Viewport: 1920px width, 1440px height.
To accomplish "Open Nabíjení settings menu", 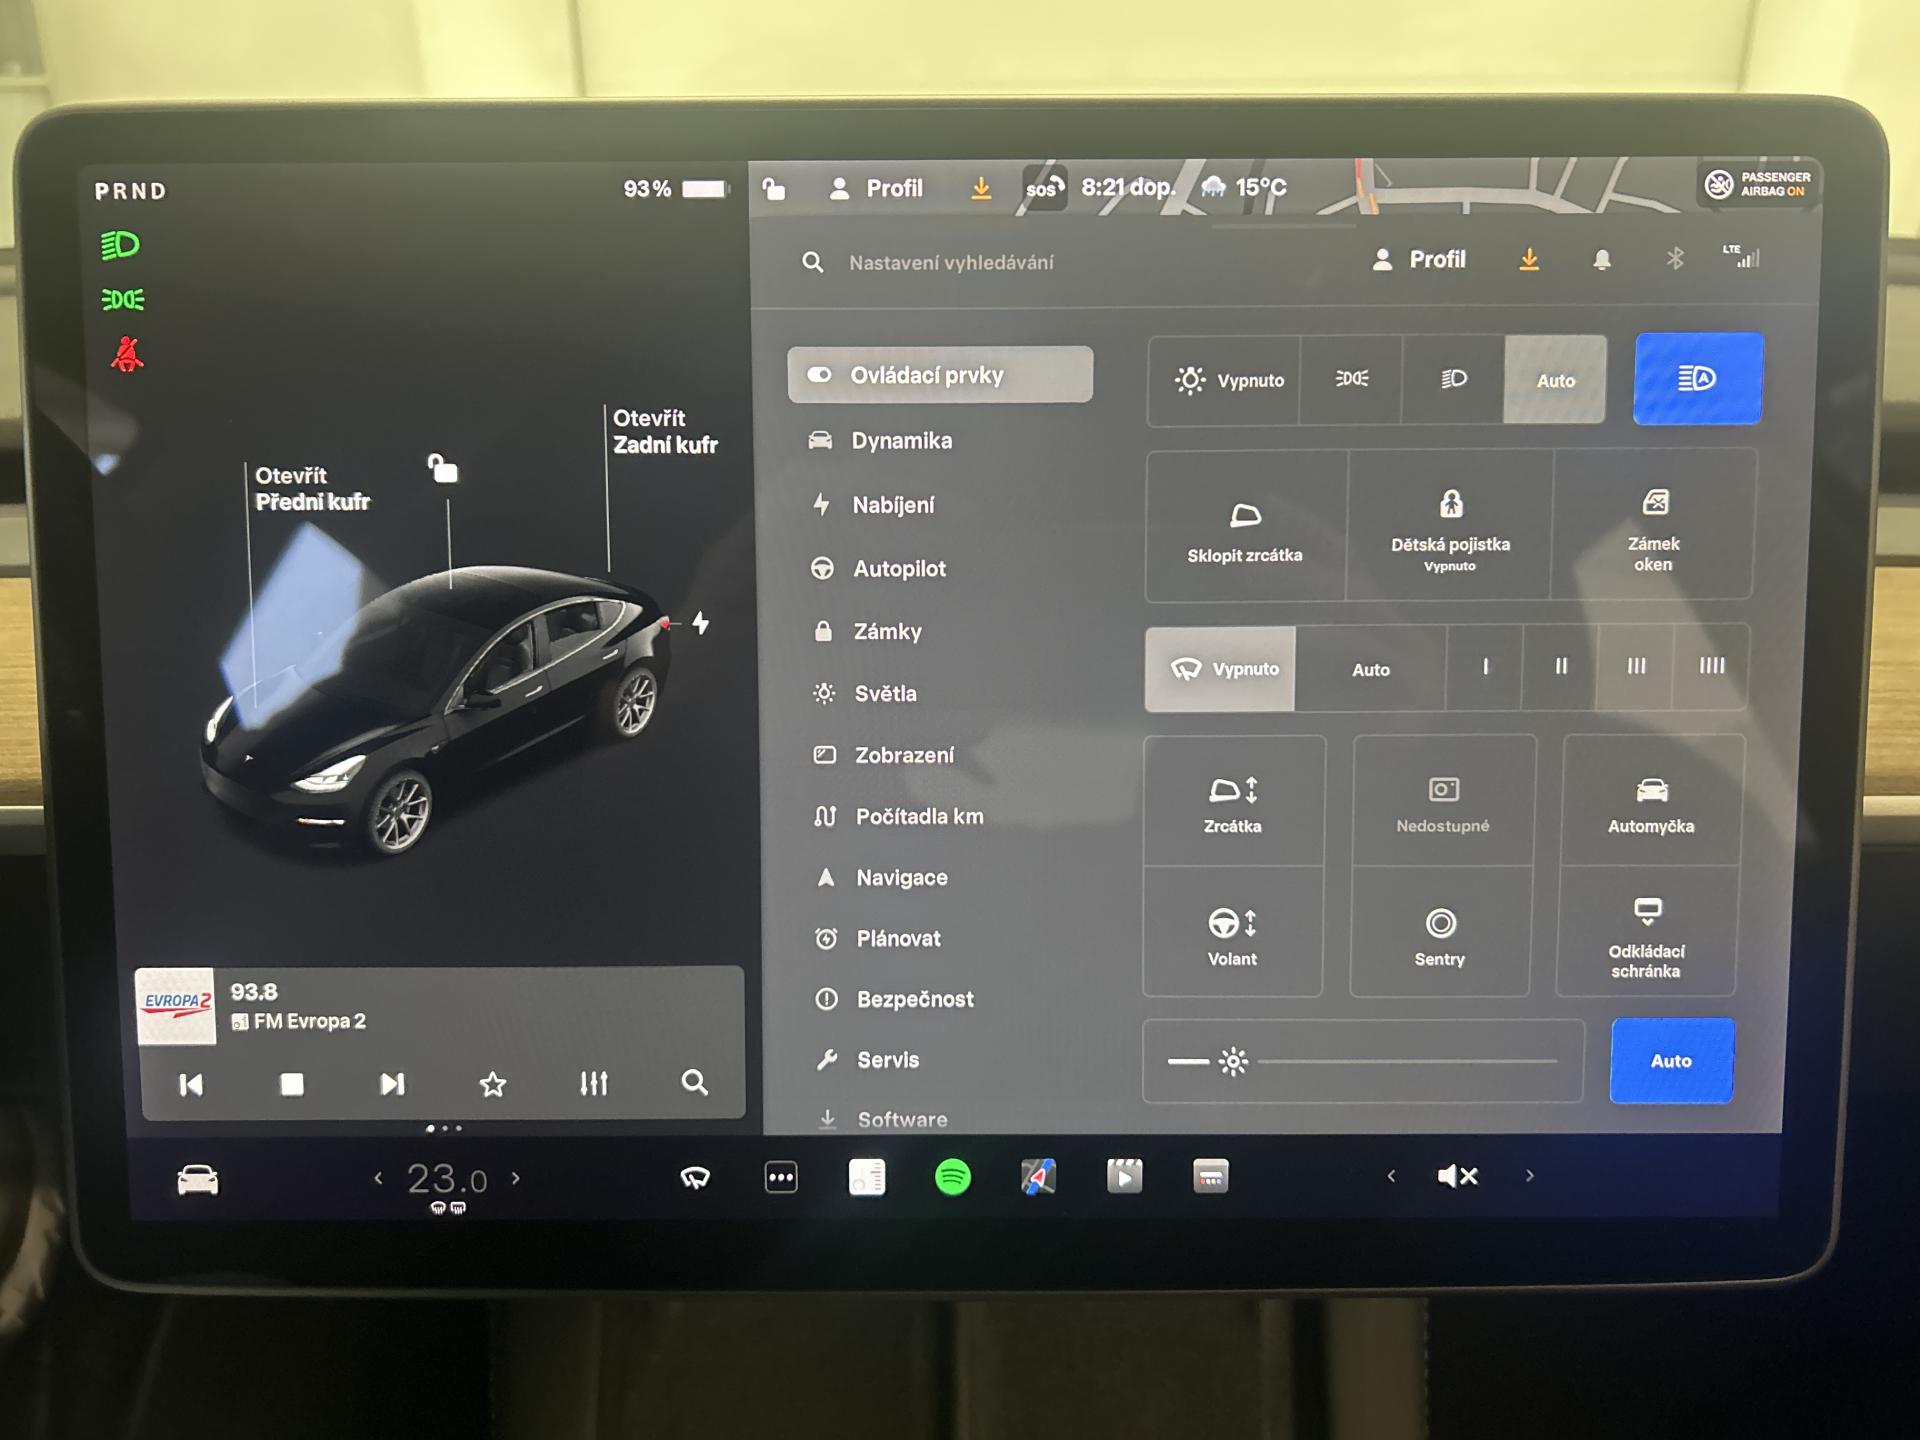I will click(x=892, y=505).
